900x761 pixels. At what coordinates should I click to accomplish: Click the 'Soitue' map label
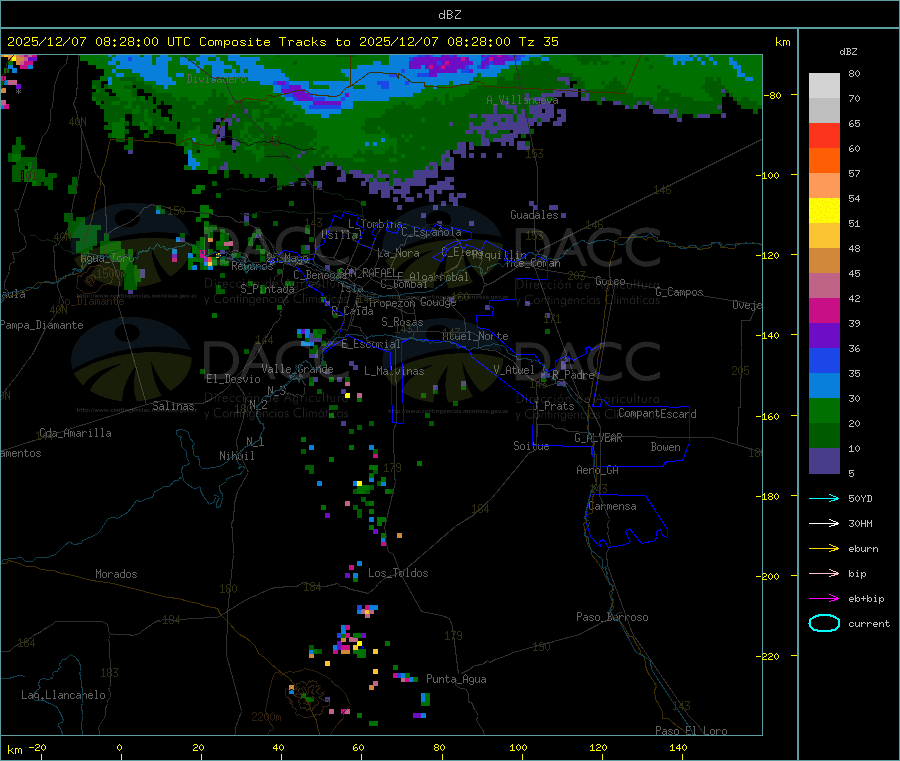click(x=531, y=446)
